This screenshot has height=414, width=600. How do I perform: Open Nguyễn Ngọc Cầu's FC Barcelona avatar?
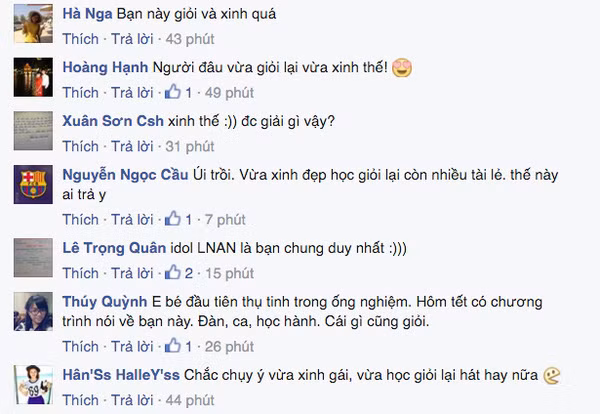pyautogui.click(x=33, y=184)
